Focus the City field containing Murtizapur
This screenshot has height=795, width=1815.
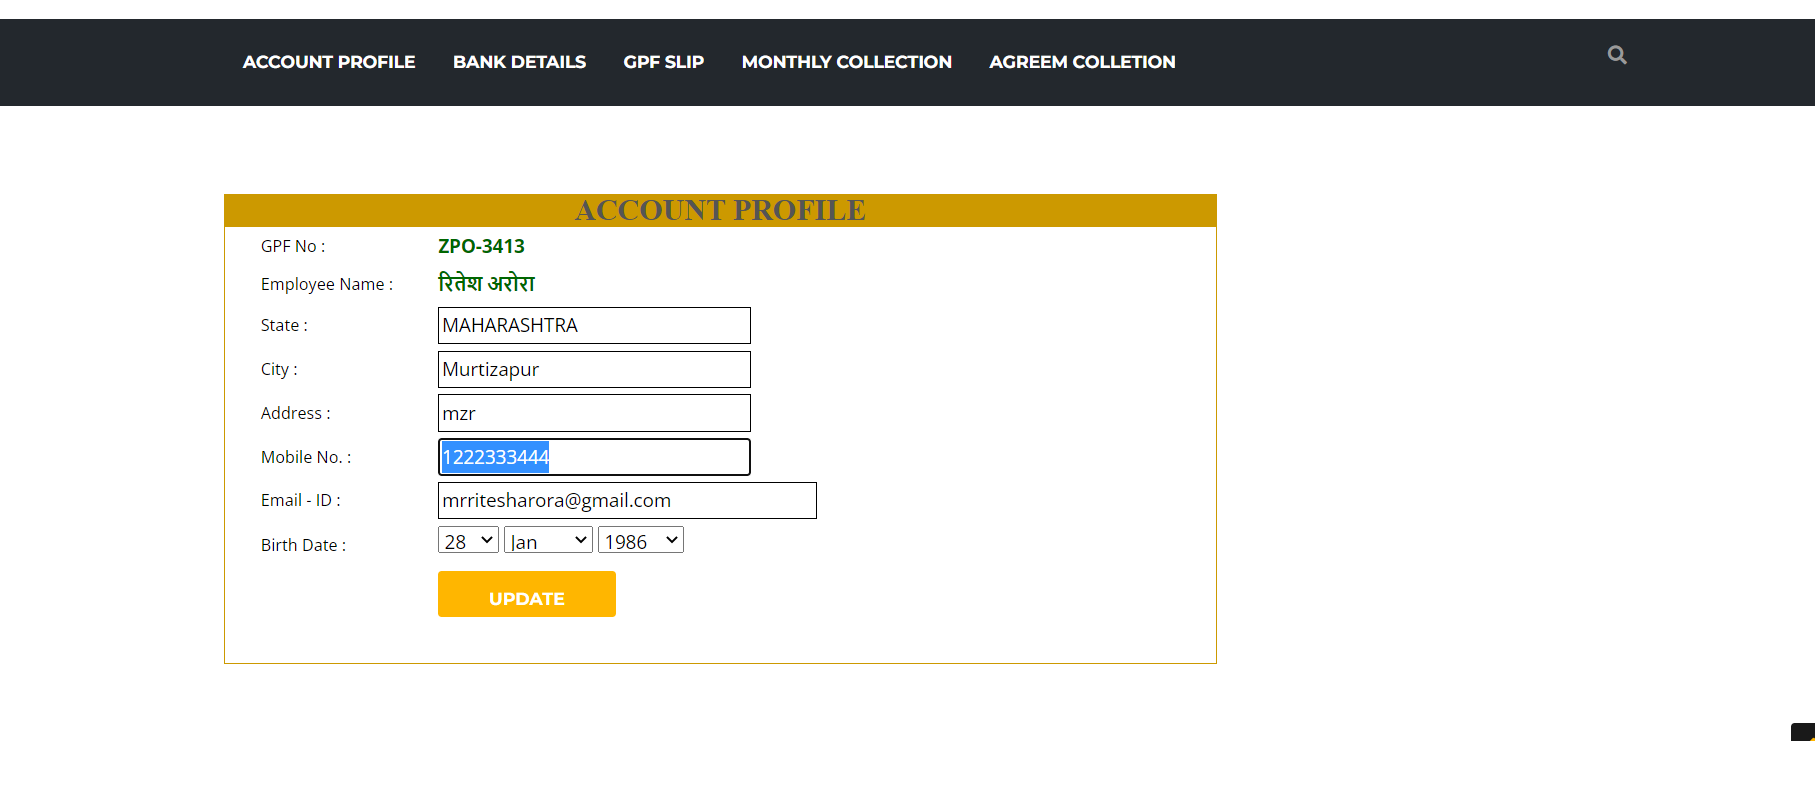pos(594,370)
